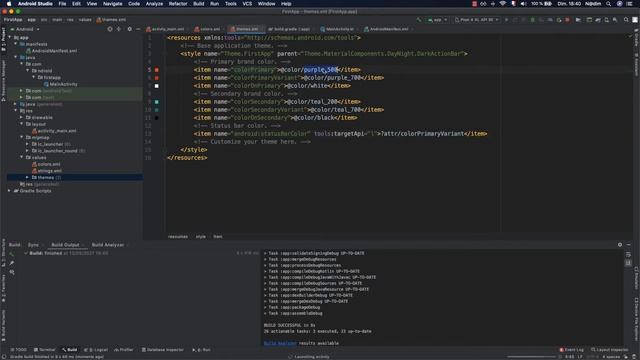Expand the drawable folder
Image resolution: width=640 pixels, height=360 pixels.
tap(22, 117)
